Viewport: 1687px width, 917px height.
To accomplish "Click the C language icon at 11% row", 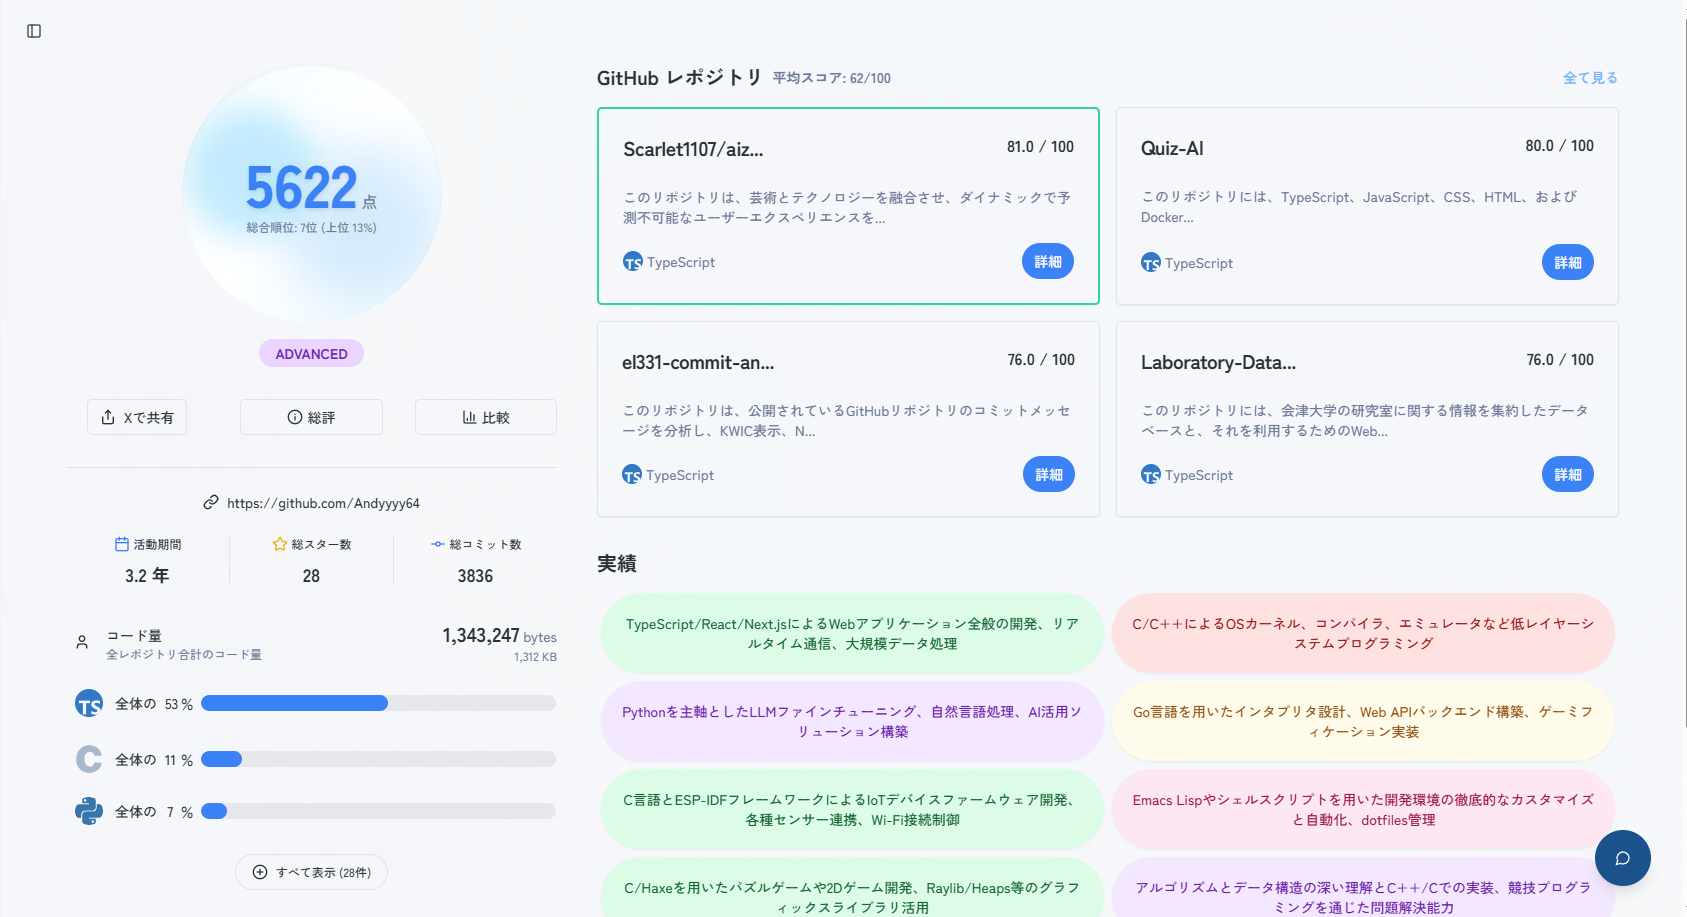I will pyautogui.click(x=89, y=759).
